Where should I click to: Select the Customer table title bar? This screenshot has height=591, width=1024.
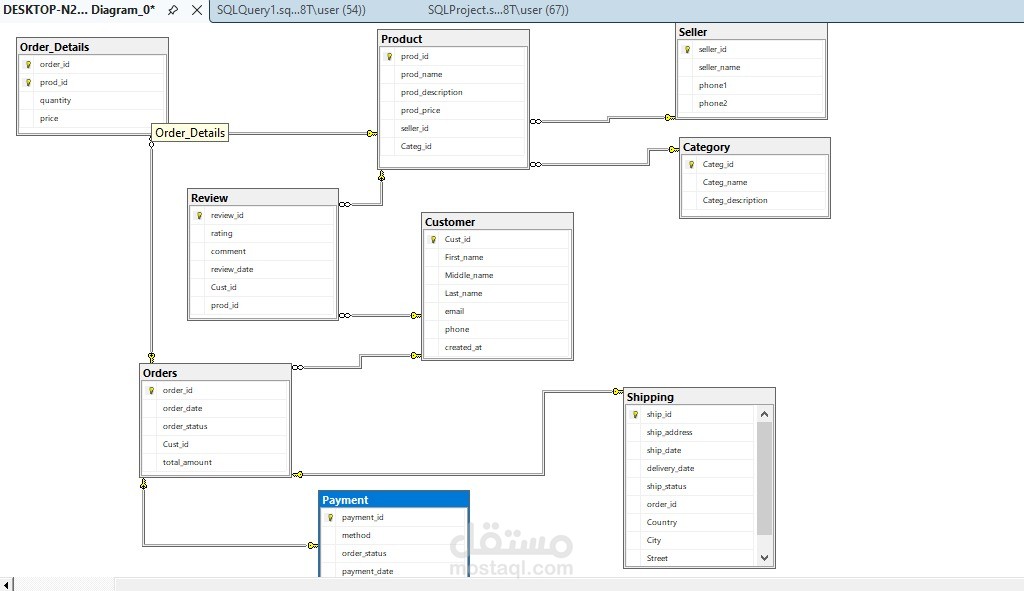pyautogui.click(x=497, y=222)
